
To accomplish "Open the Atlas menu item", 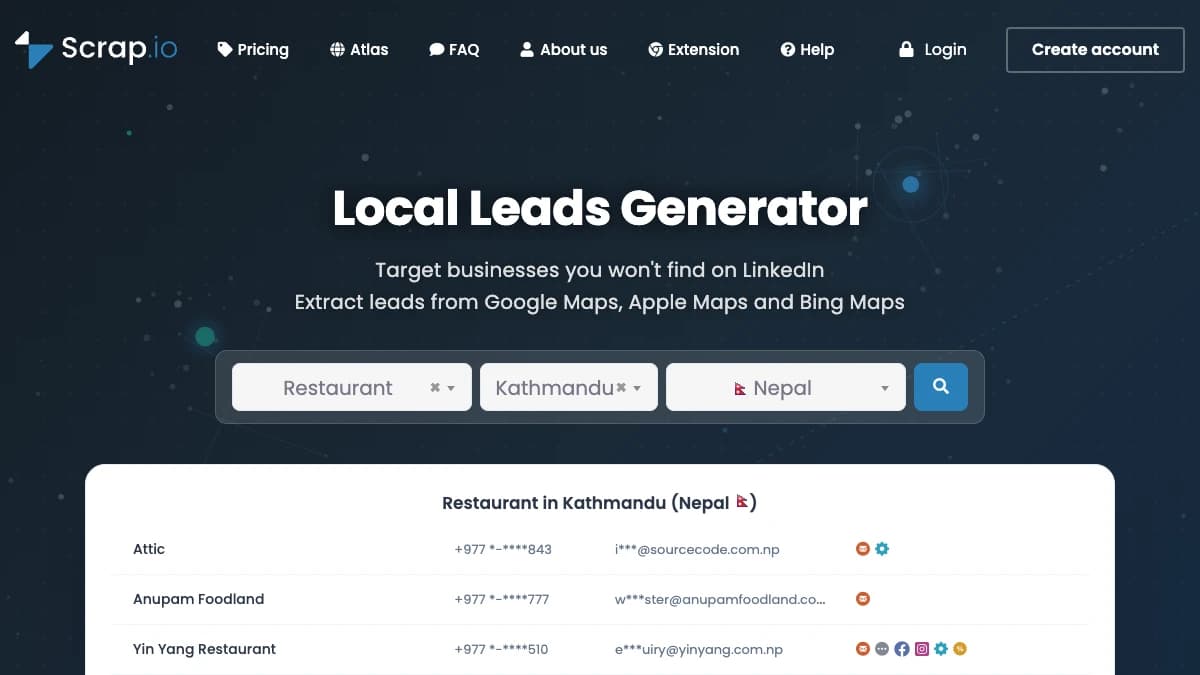I will tap(359, 49).
